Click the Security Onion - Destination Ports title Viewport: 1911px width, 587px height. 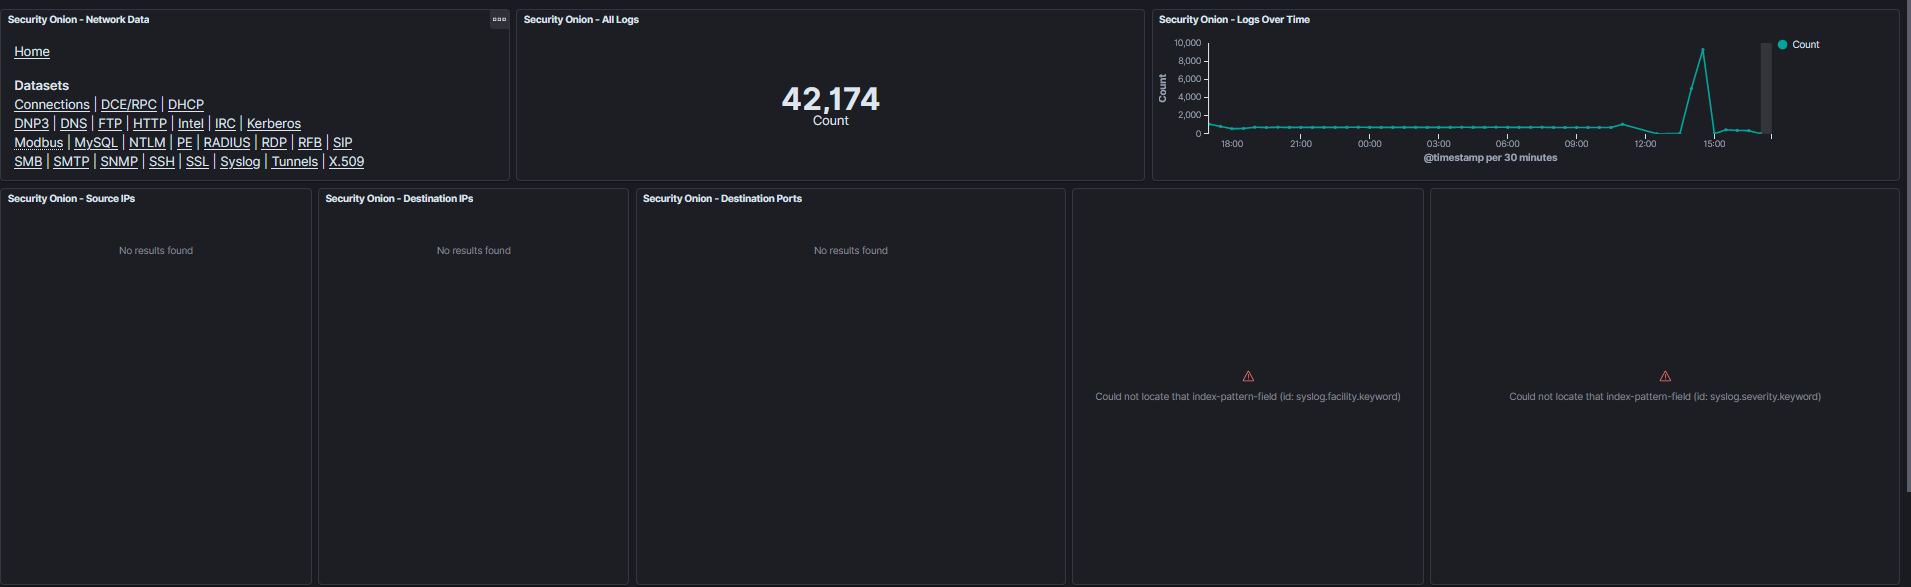click(722, 198)
